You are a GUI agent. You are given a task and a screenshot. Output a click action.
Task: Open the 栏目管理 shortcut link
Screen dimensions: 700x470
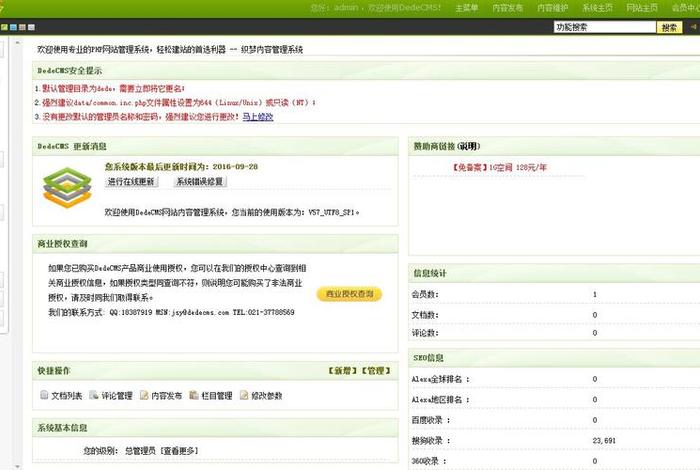click(x=217, y=396)
